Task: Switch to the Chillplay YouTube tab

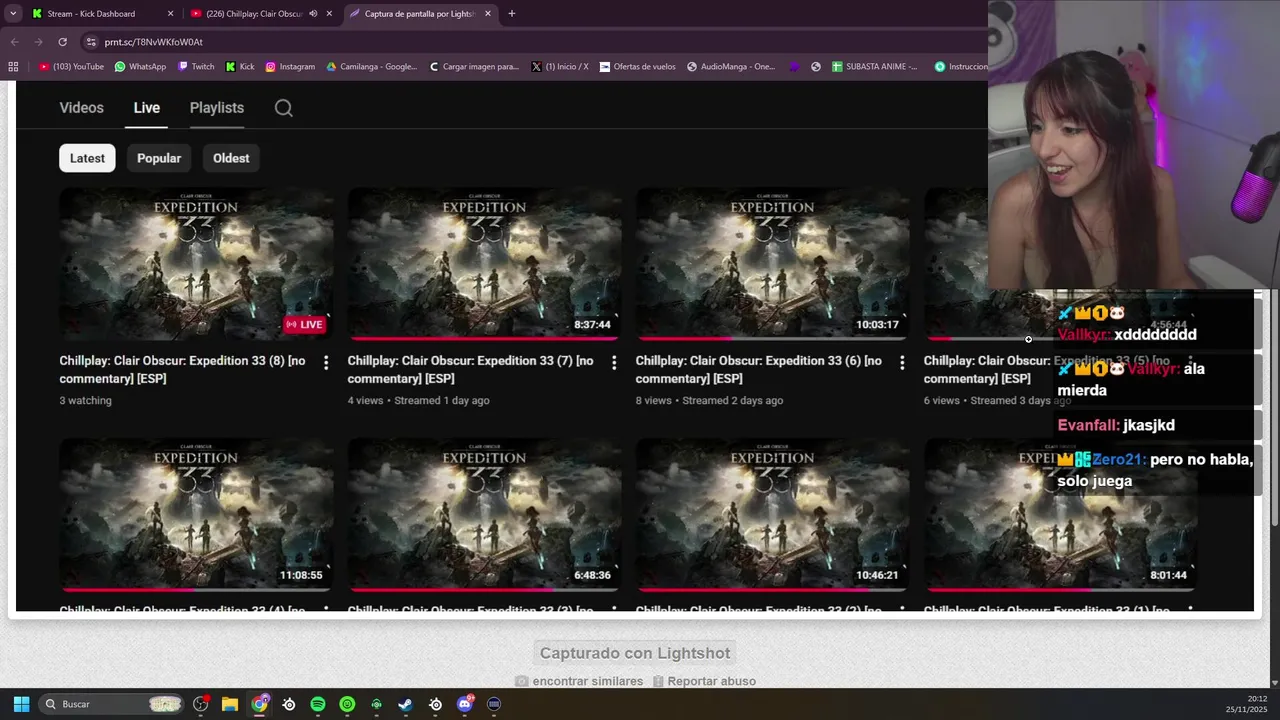Action: pyautogui.click(x=262, y=14)
